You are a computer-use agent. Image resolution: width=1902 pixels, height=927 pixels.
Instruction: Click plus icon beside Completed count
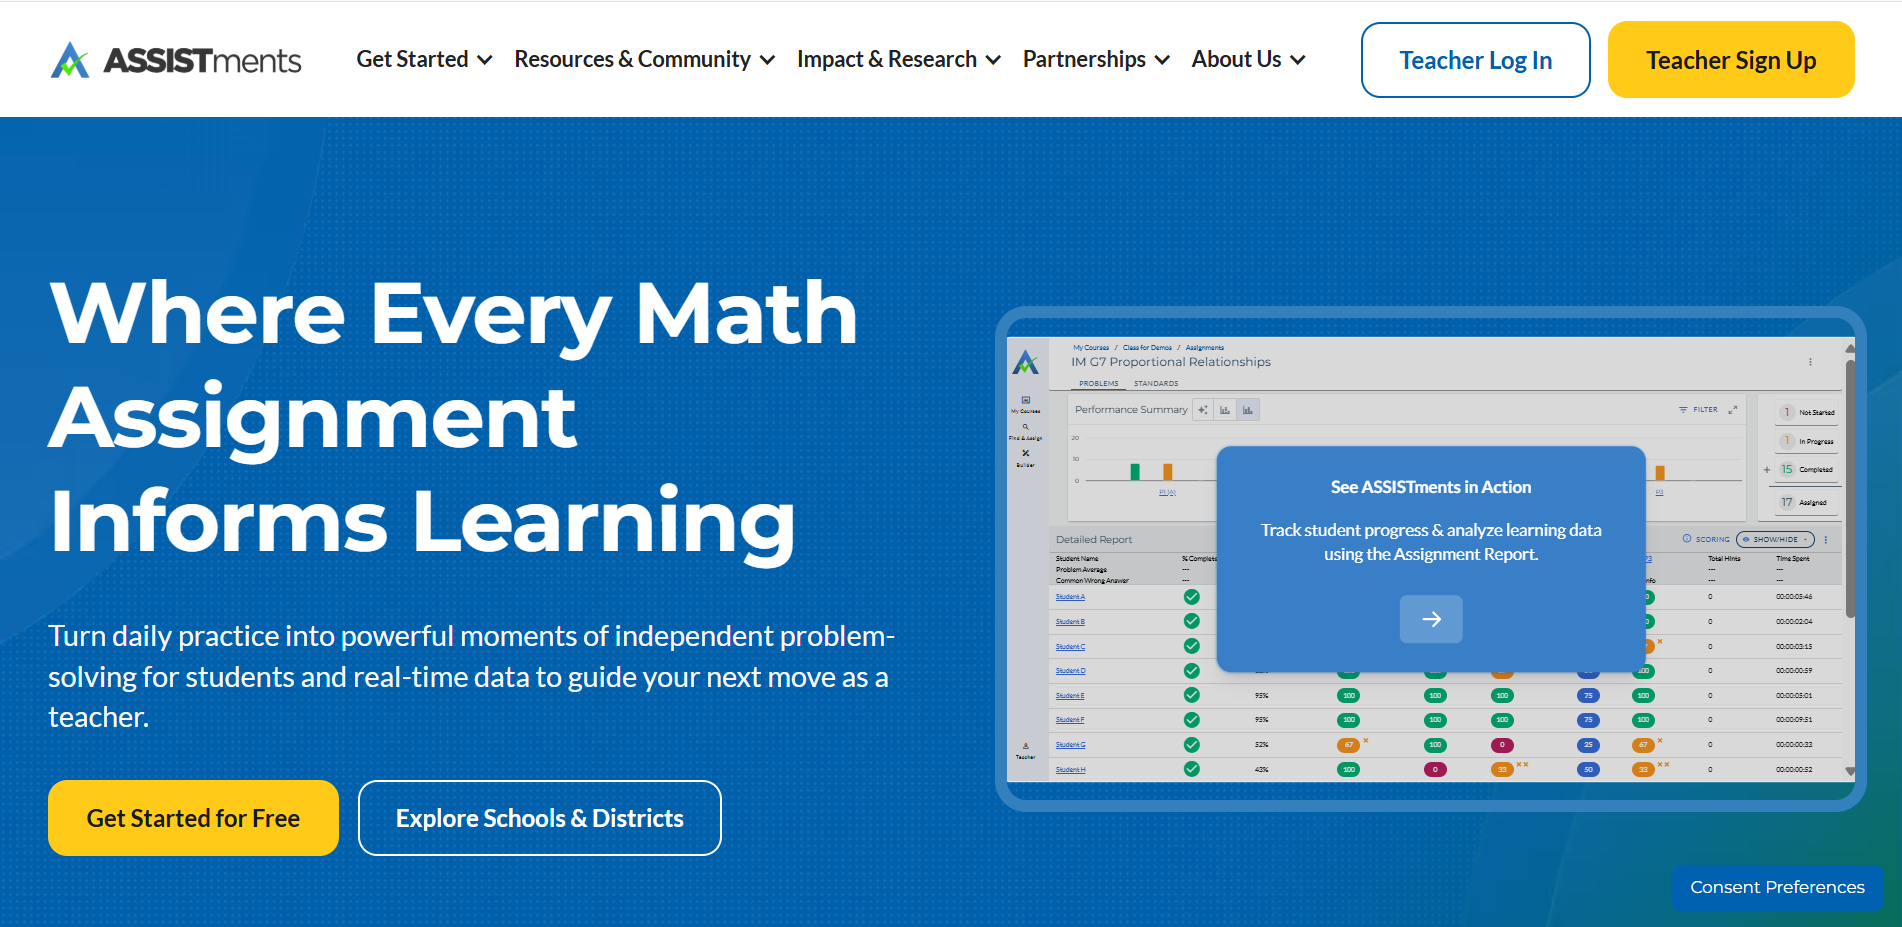point(1767,469)
